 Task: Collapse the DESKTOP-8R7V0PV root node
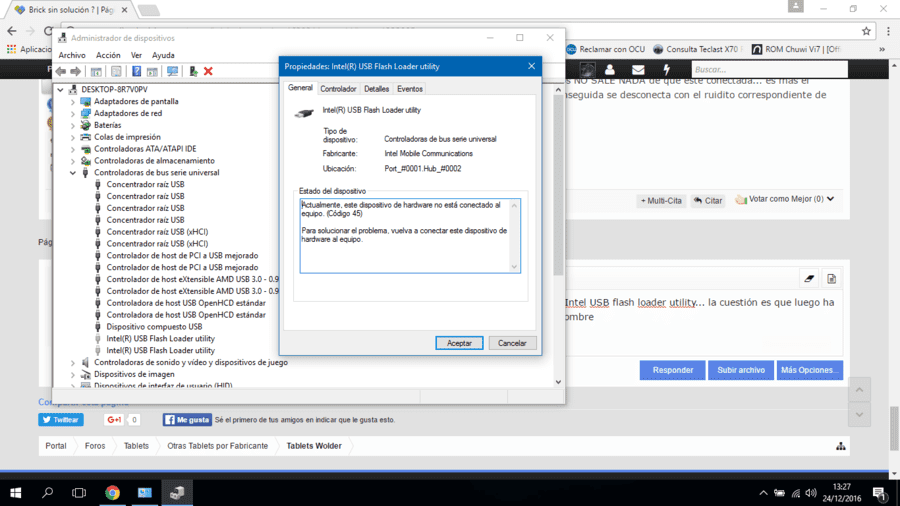point(60,89)
